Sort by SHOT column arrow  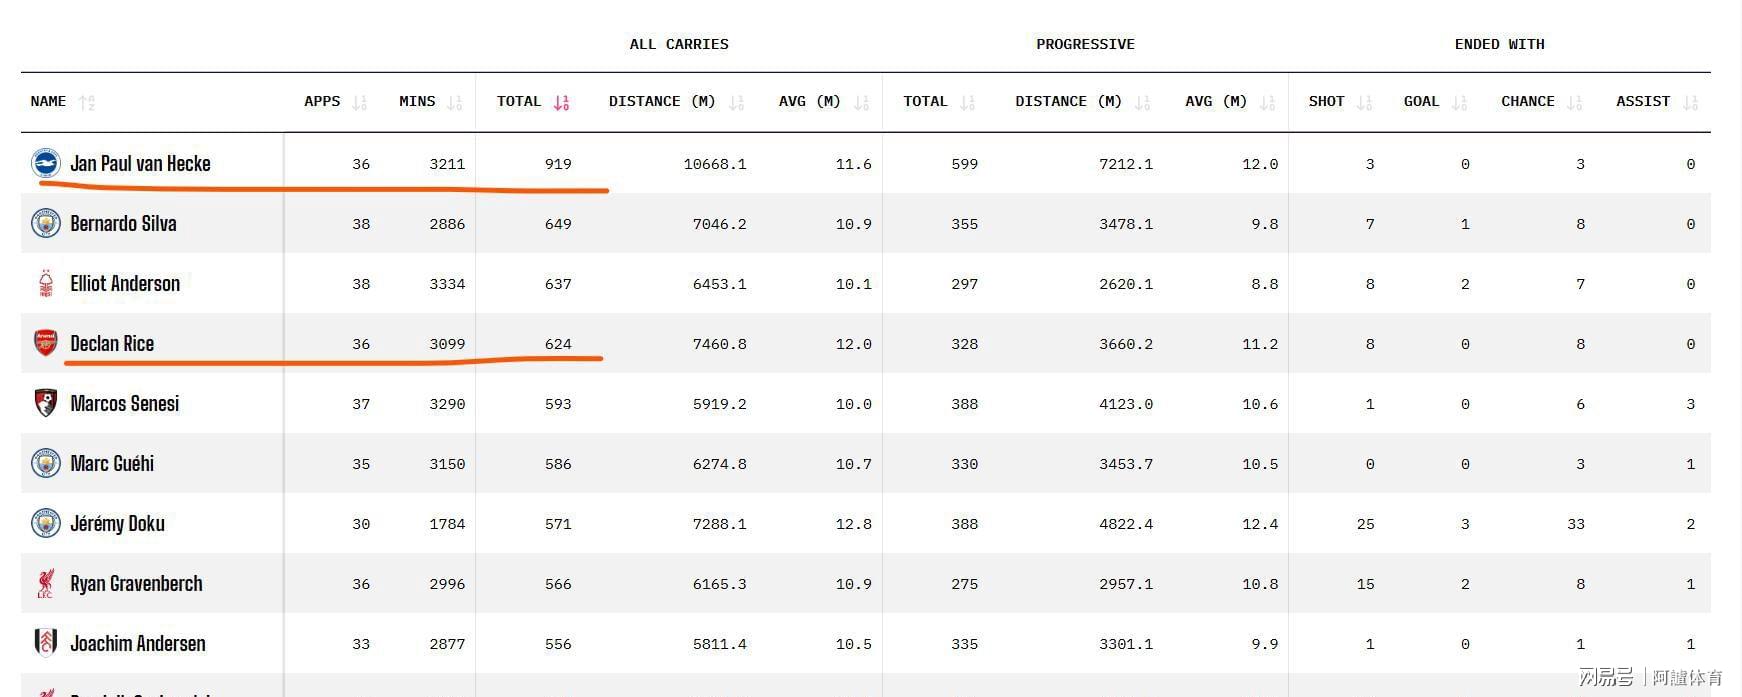[x=1364, y=102]
